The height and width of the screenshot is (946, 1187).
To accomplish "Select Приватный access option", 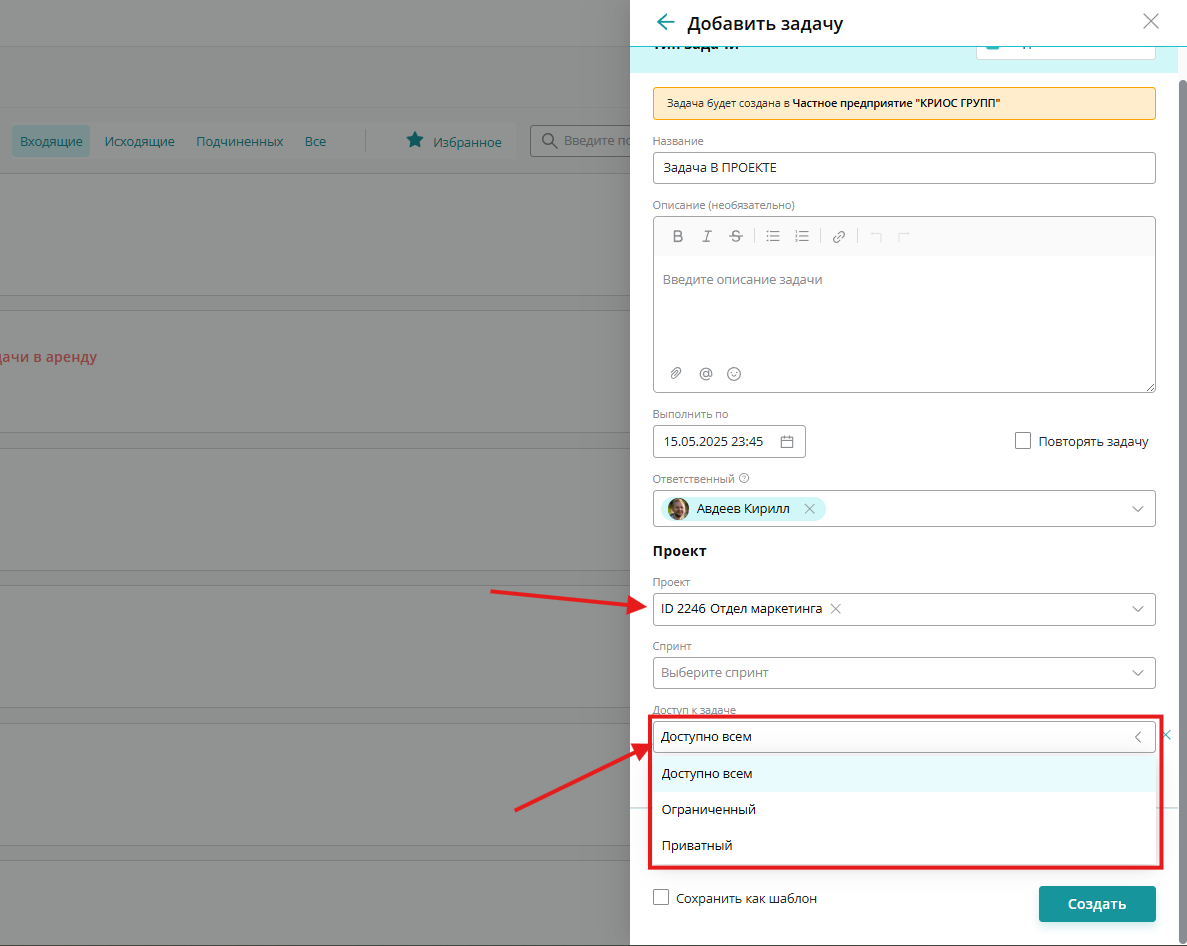I will click(905, 845).
